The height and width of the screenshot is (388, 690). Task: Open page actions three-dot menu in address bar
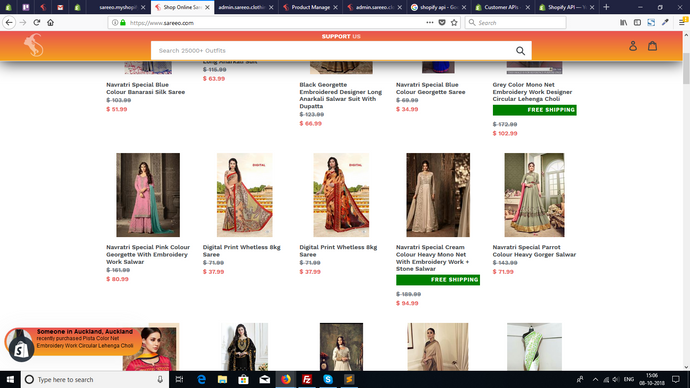point(430,22)
